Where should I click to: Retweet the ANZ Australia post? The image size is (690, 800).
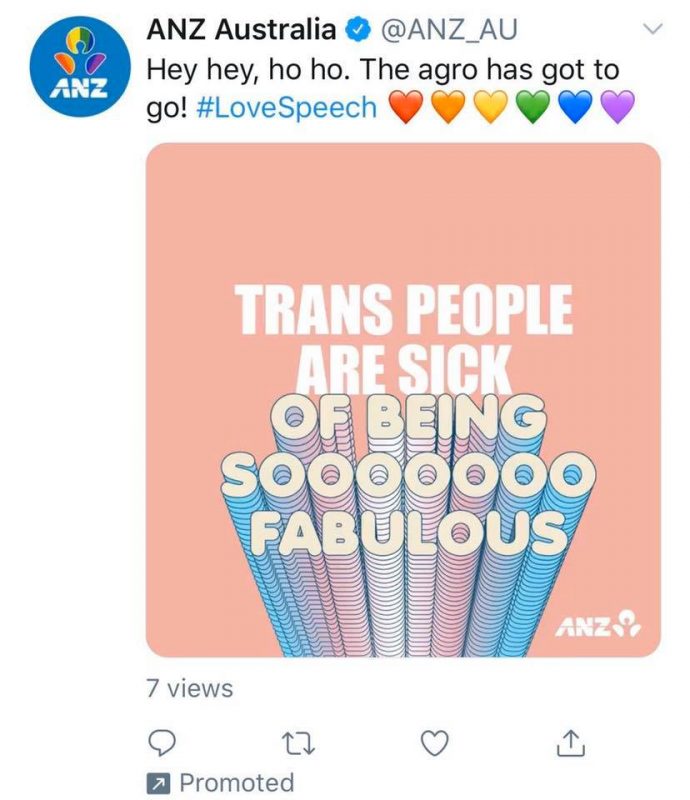click(x=298, y=743)
